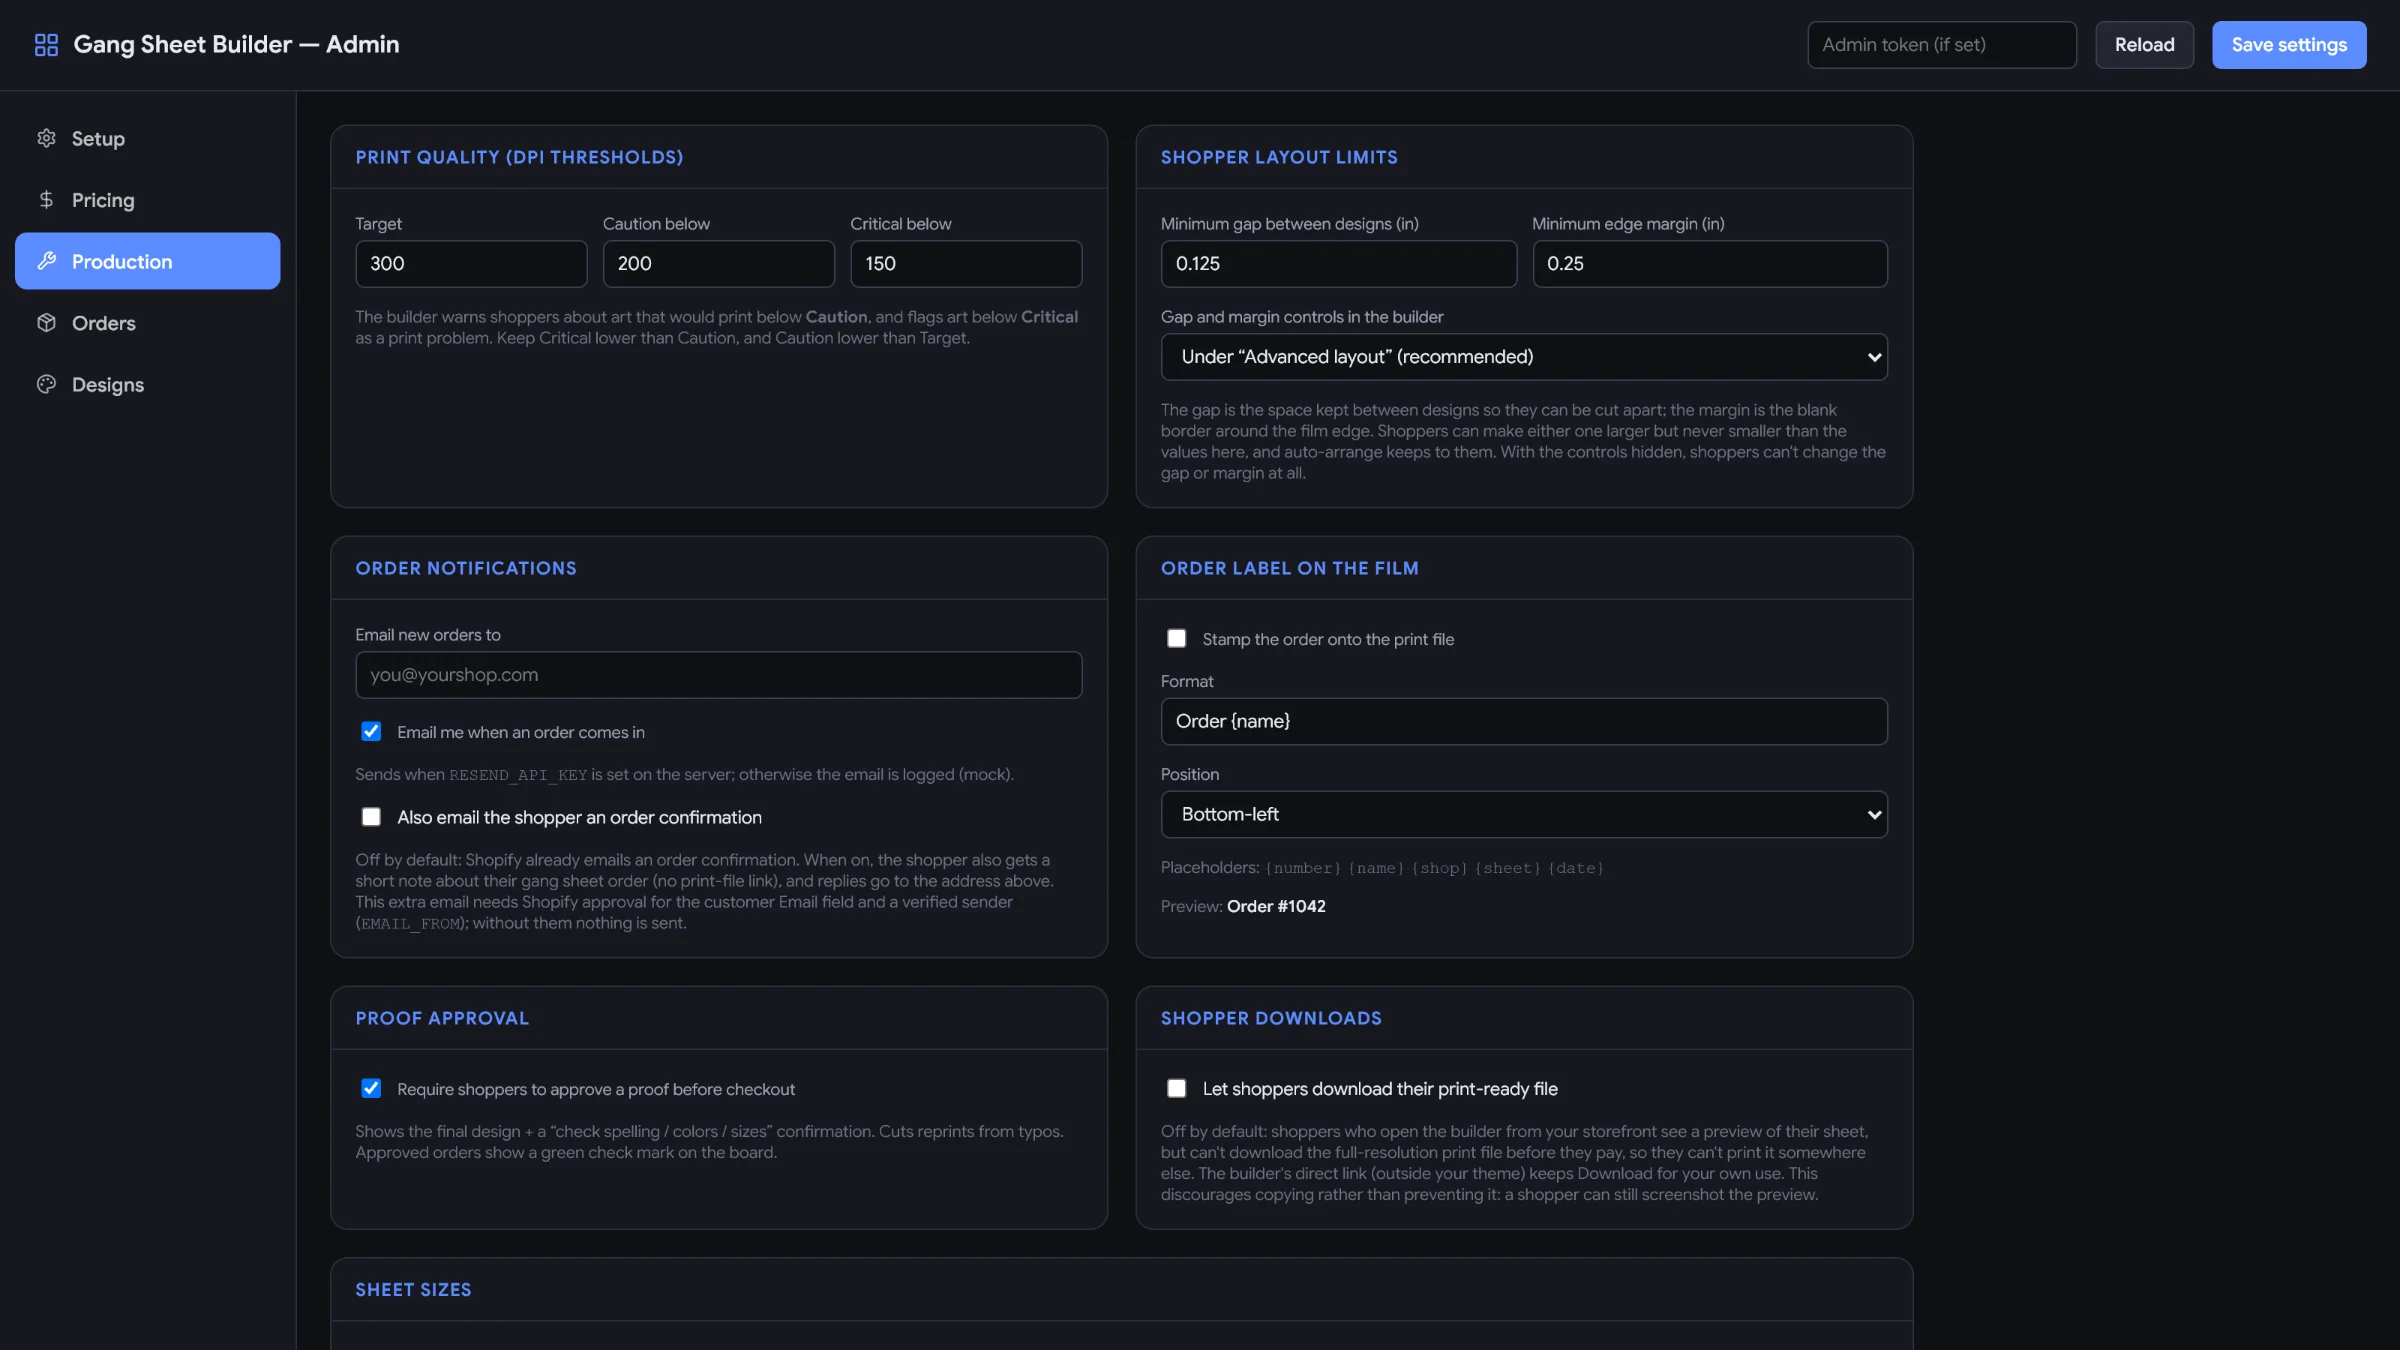Viewport: 2400px width, 1350px height.
Task: Click the "Email new orders to" field
Action: pyautogui.click(x=718, y=675)
